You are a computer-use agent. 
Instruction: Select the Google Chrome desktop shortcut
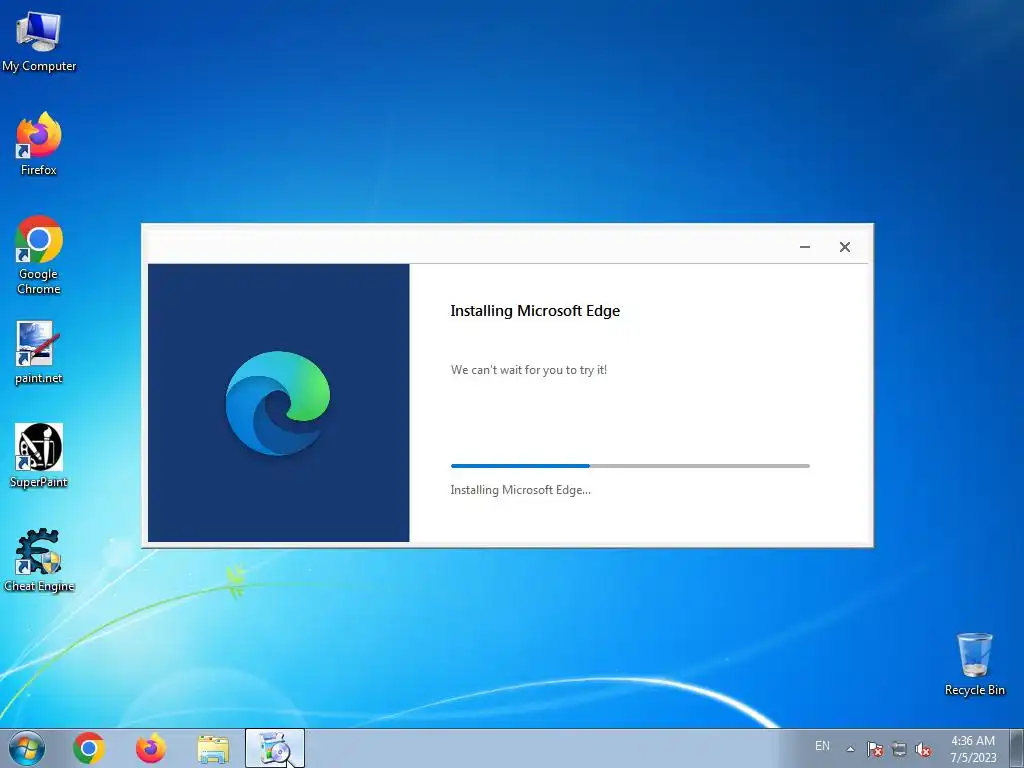(39, 255)
